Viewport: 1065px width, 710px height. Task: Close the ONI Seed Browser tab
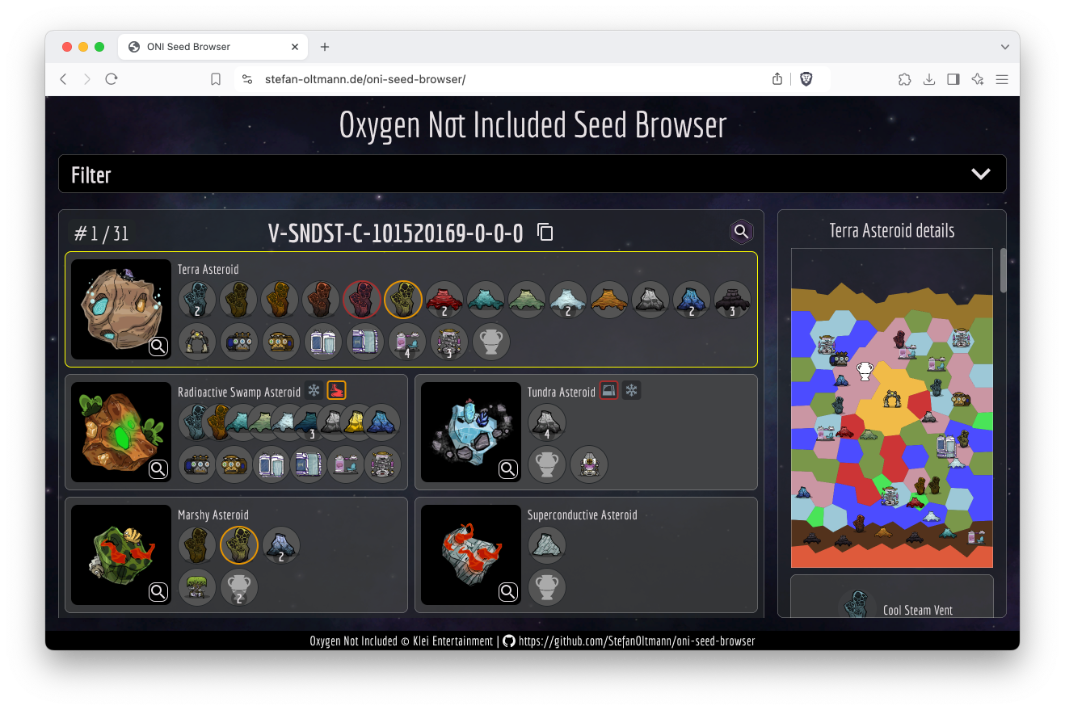click(295, 46)
